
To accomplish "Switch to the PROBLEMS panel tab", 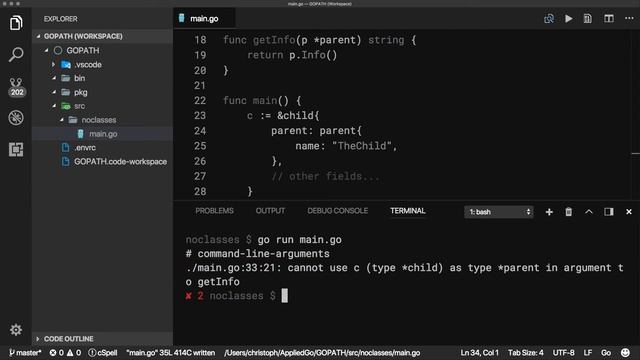I will pyautogui.click(x=214, y=211).
